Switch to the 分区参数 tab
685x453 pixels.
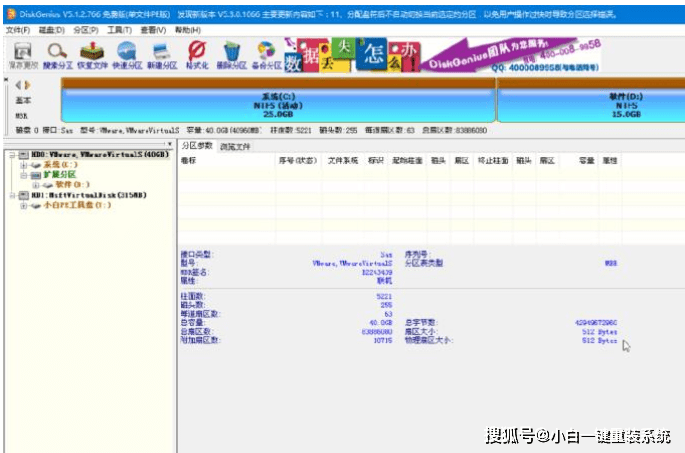pyautogui.click(x=197, y=145)
